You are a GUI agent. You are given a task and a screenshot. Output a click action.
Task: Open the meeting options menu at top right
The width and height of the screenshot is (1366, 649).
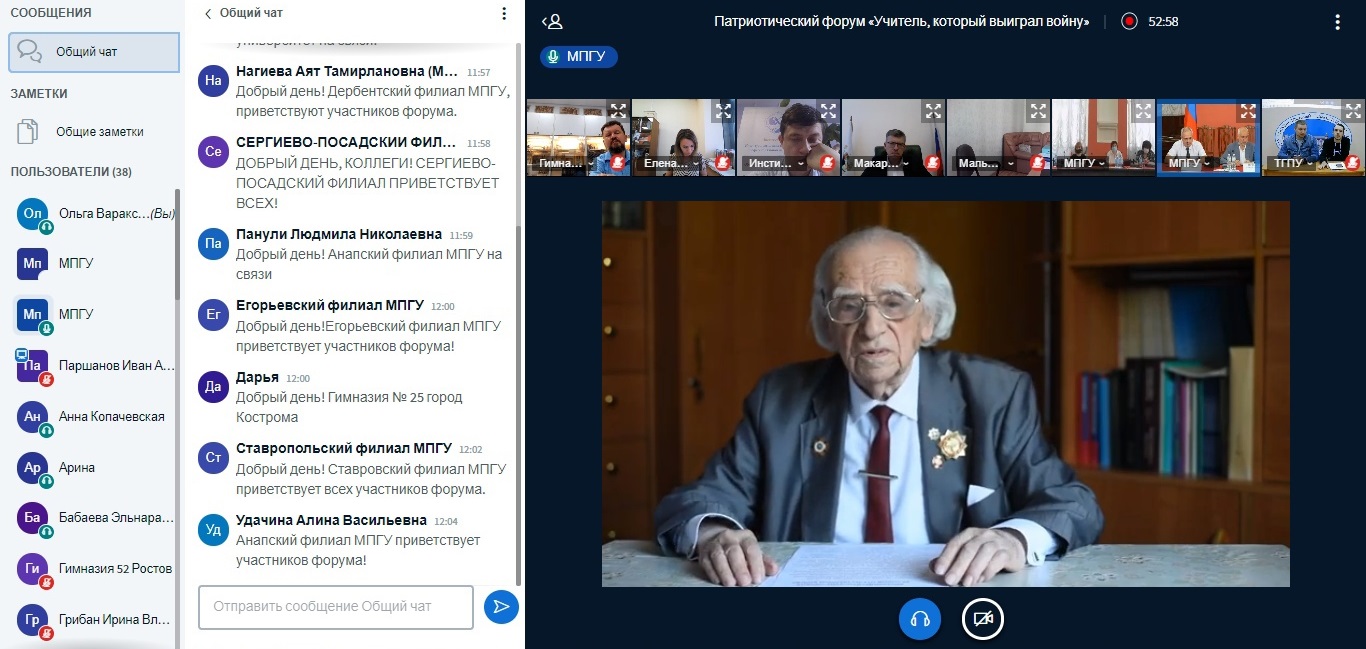pyautogui.click(x=1337, y=22)
